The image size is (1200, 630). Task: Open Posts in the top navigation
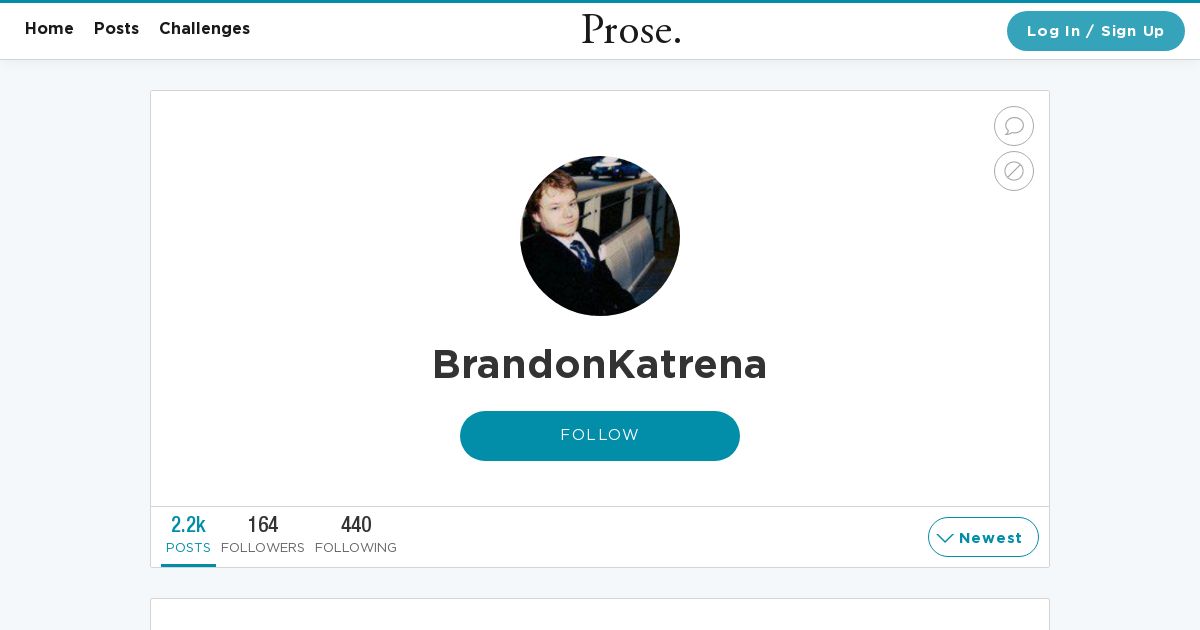(x=116, y=29)
